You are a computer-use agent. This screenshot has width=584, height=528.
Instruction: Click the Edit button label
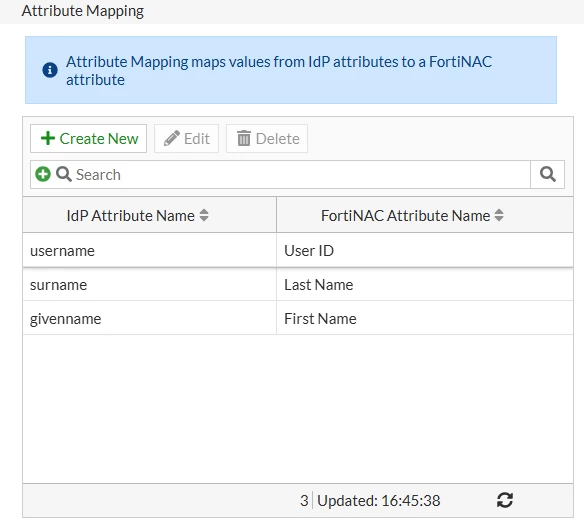click(197, 139)
